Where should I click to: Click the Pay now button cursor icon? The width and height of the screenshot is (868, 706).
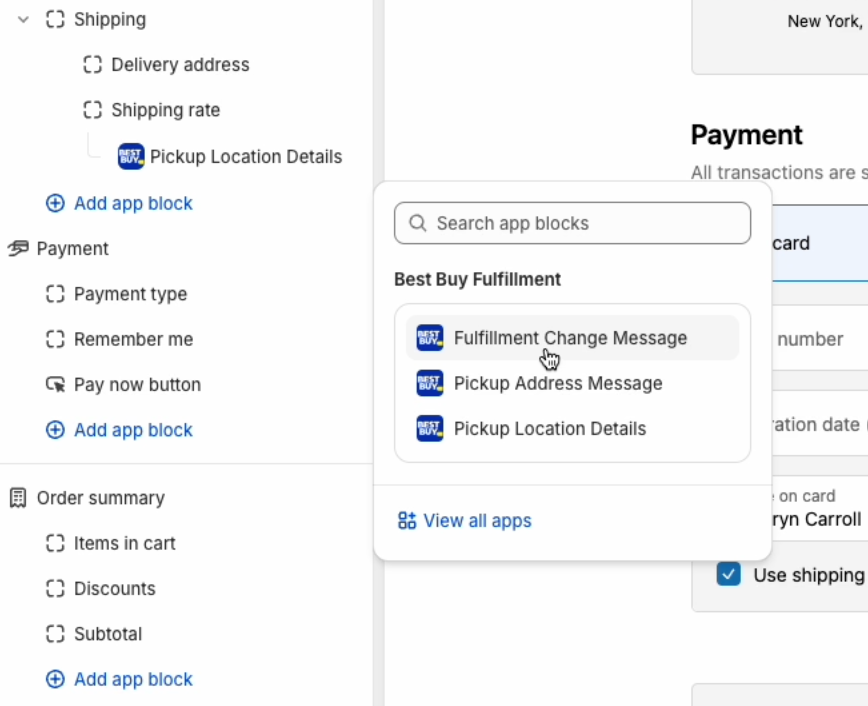click(x=55, y=385)
